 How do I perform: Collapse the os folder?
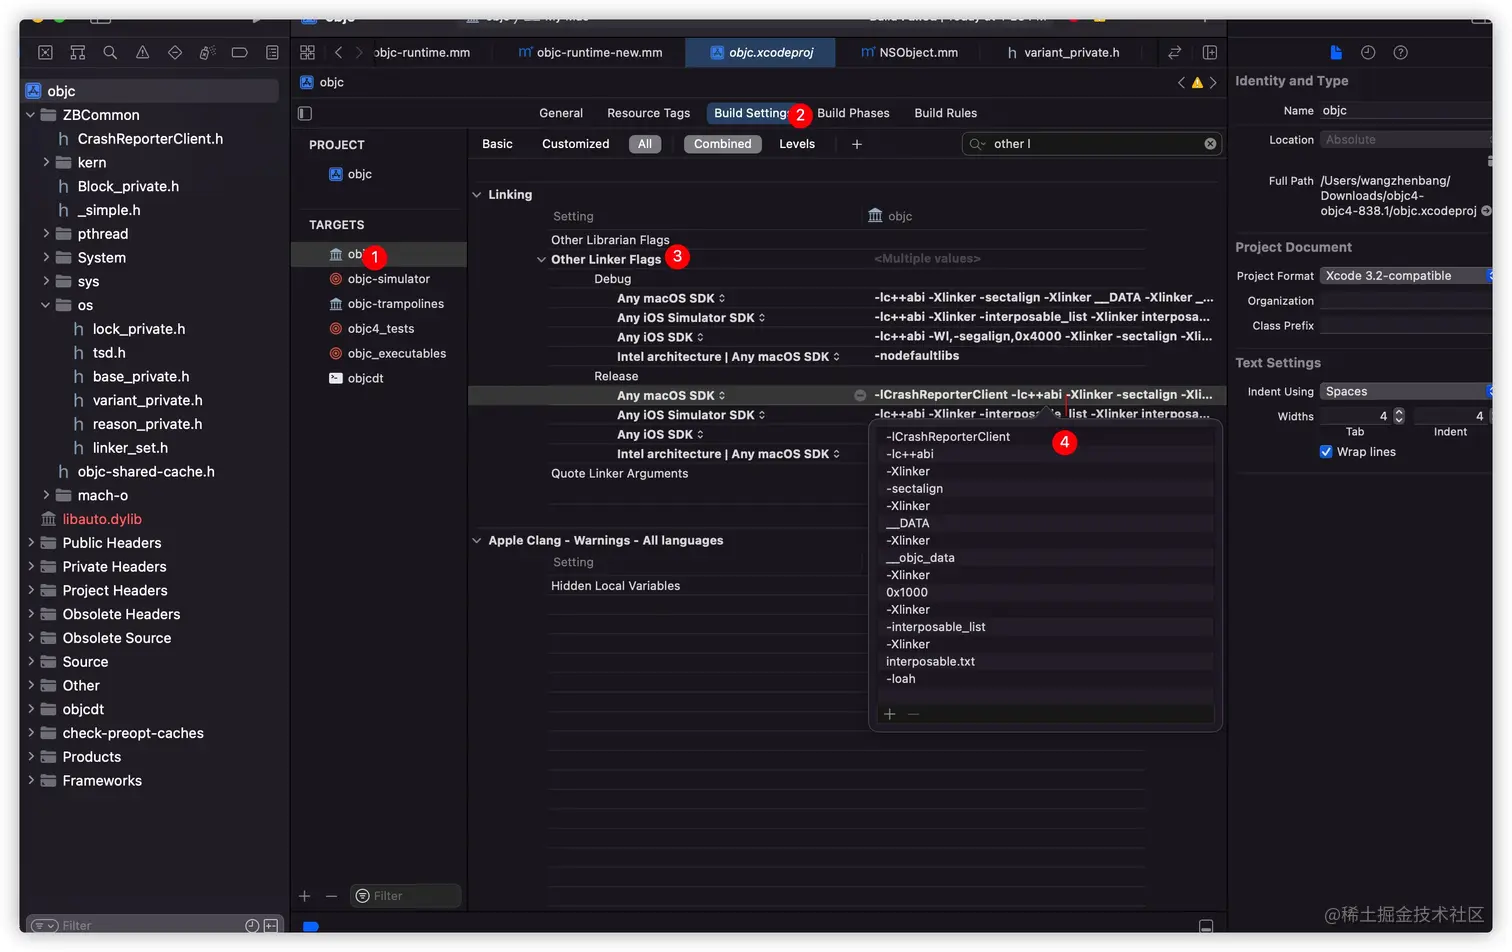click(x=46, y=305)
